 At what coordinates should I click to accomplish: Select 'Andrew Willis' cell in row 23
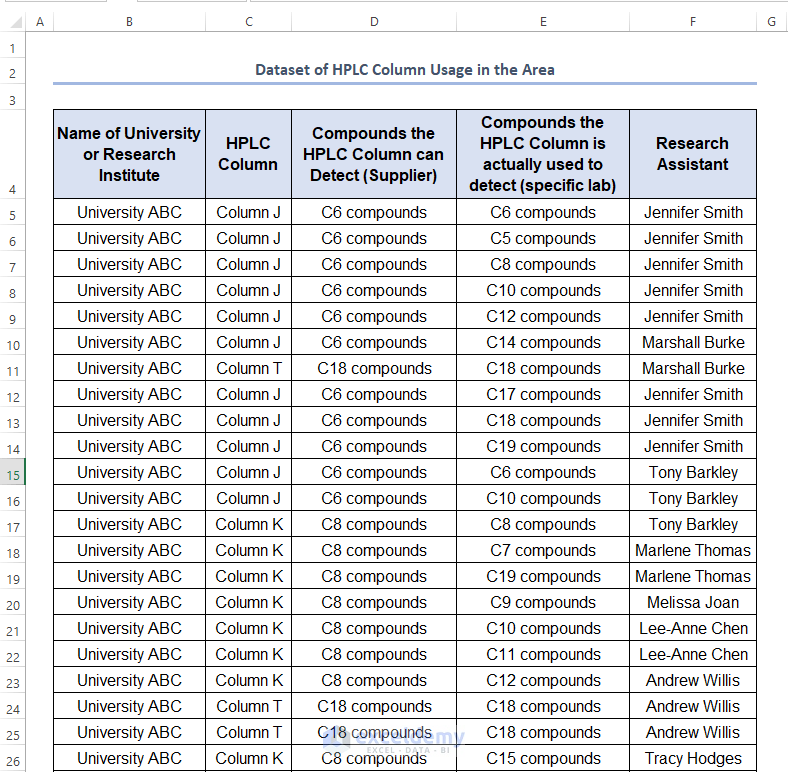pos(693,681)
